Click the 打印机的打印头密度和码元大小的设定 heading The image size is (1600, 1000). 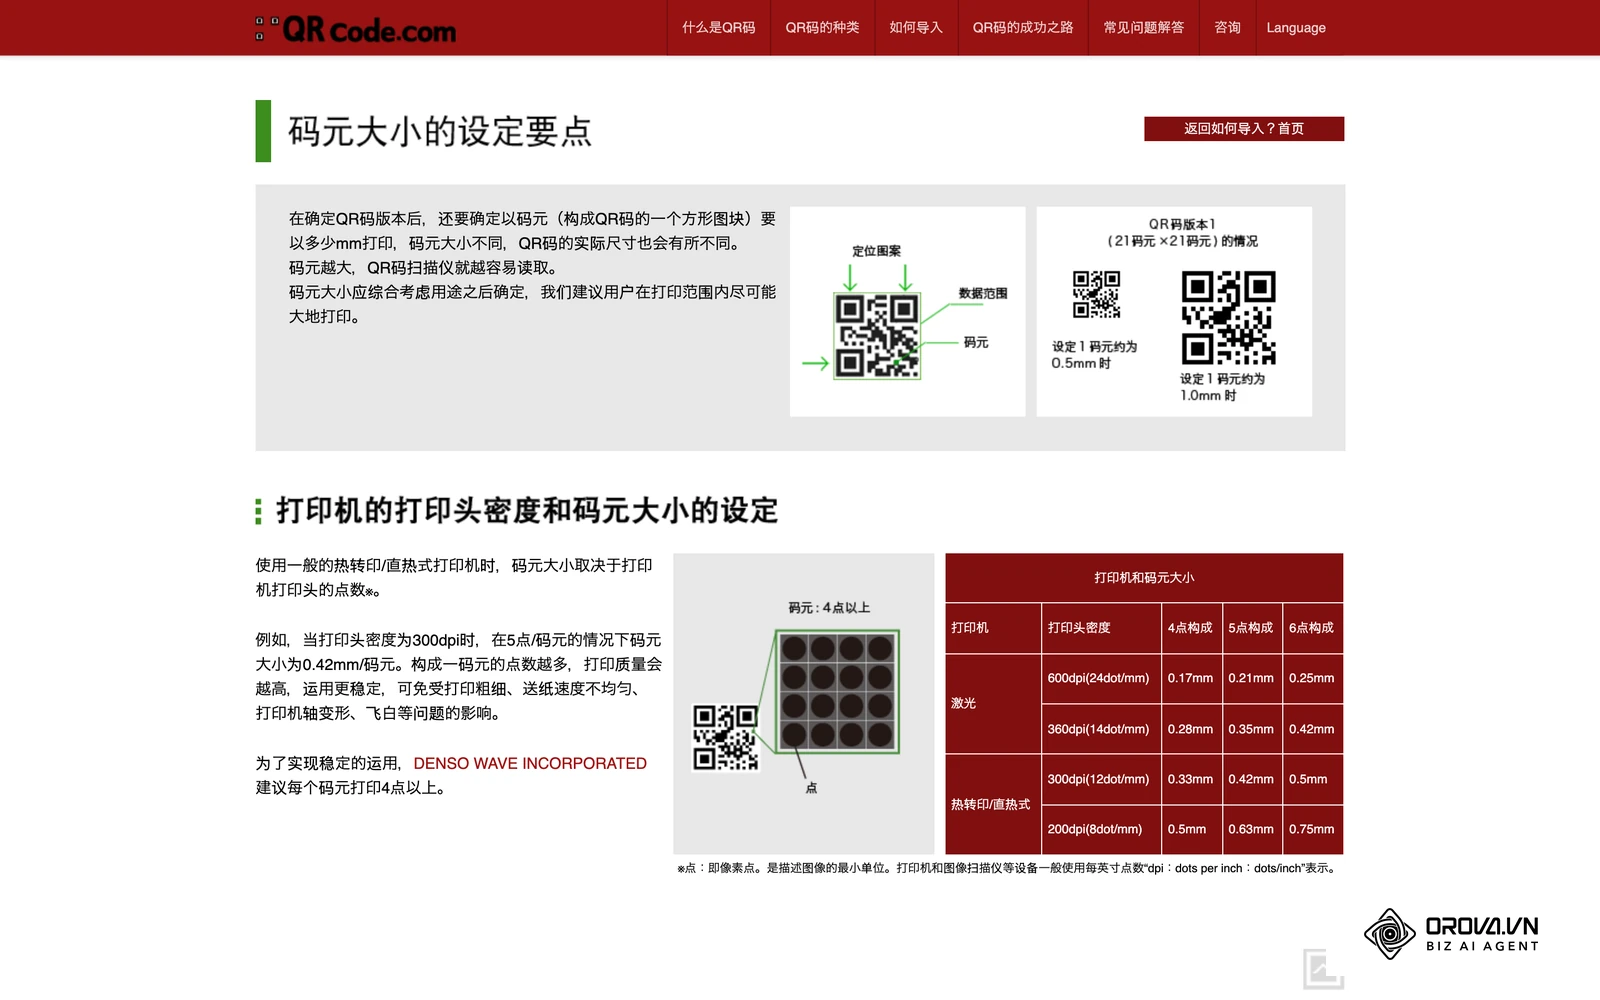[x=527, y=510]
